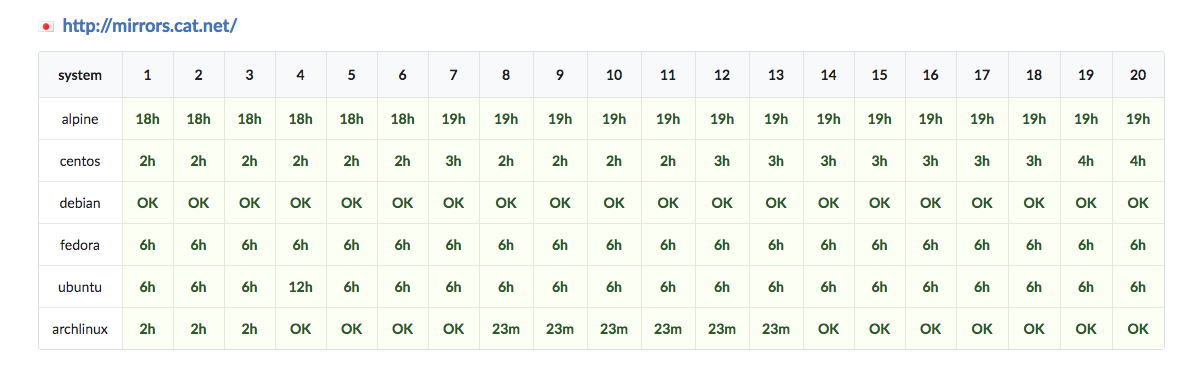Select the alpine row label
The width and height of the screenshot is (1200, 381).
(80, 119)
